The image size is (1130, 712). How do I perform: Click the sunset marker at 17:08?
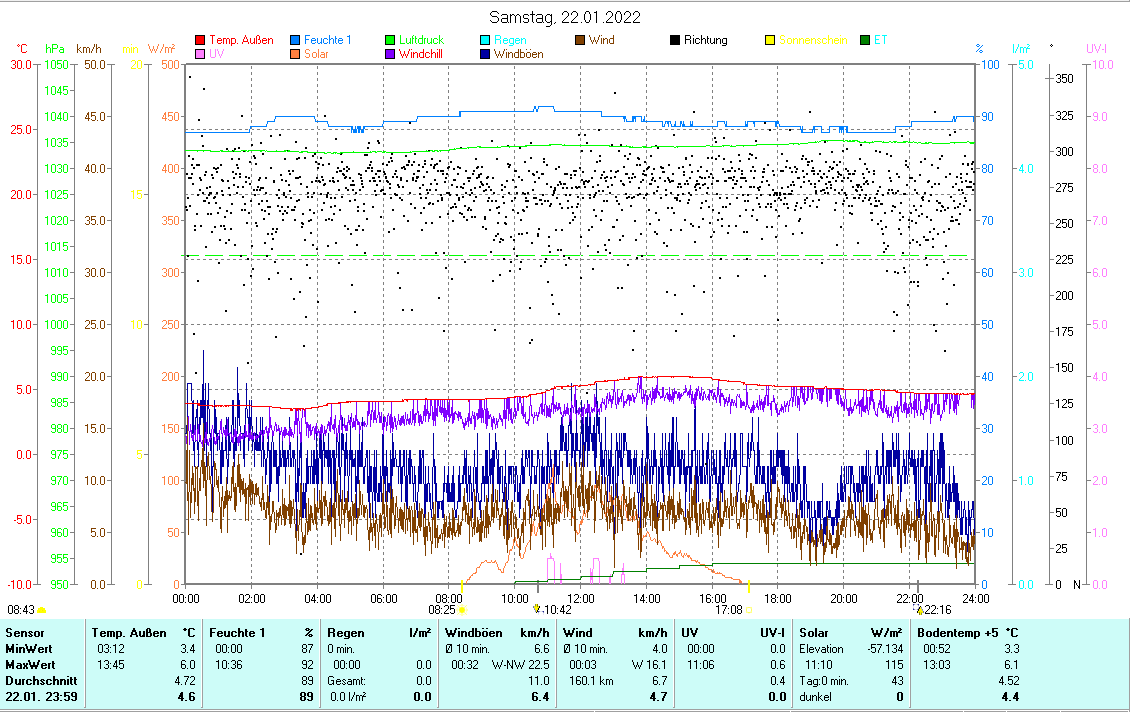[748, 608]
